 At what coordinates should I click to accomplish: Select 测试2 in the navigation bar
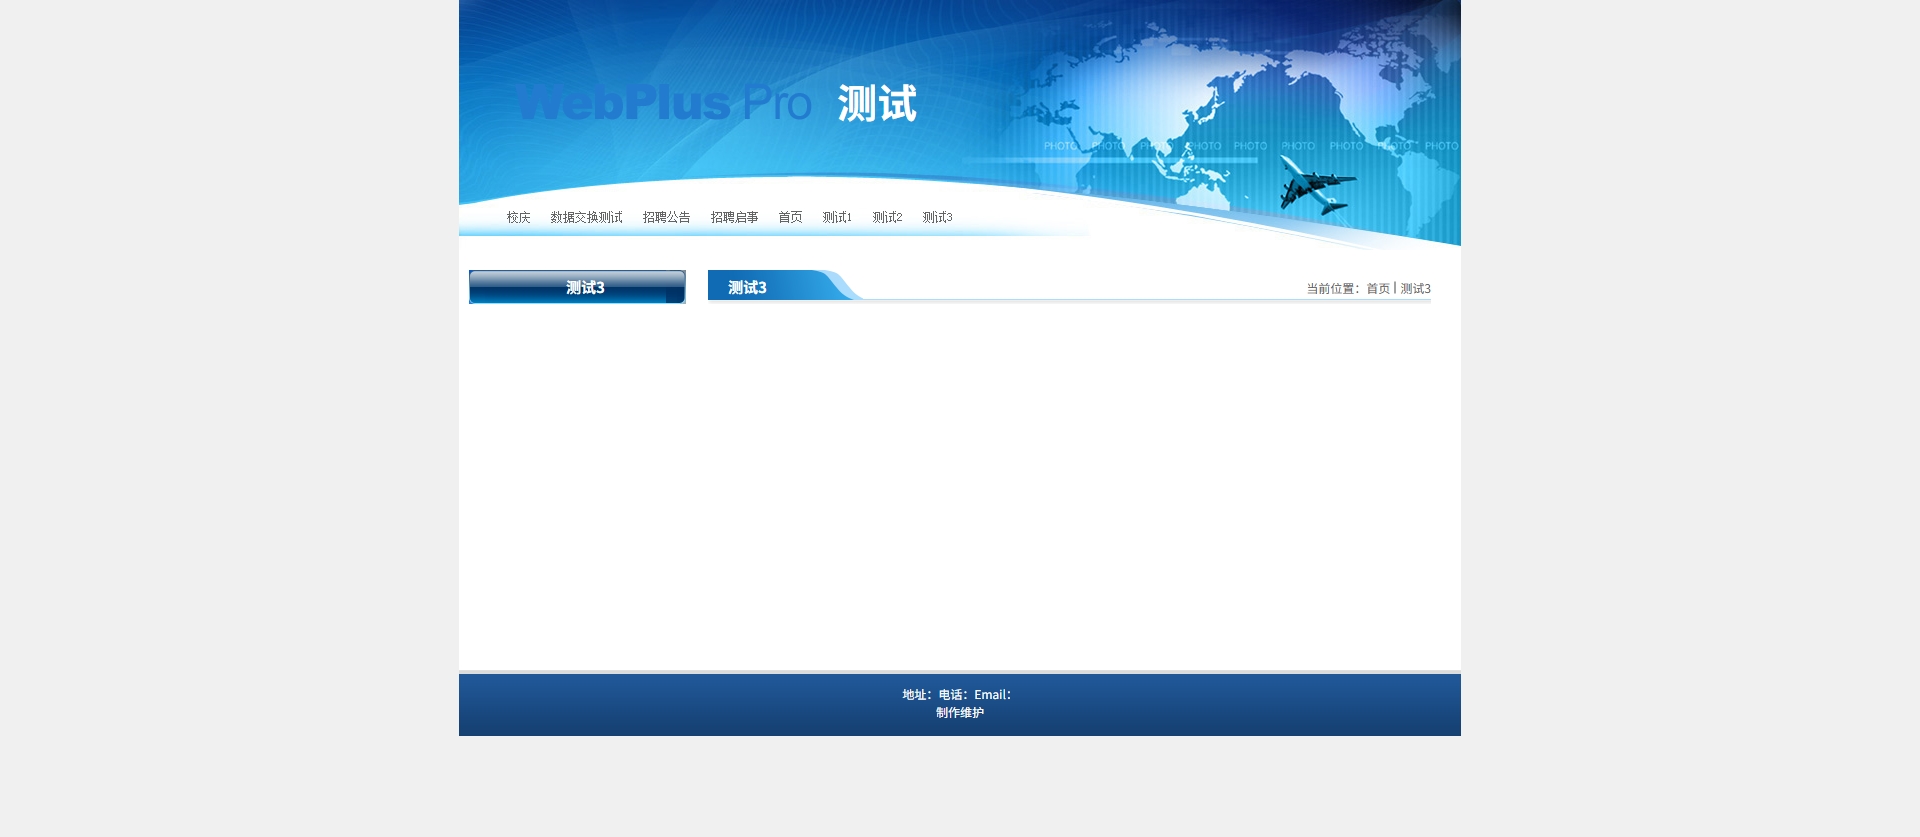click(x=887, y=217)
